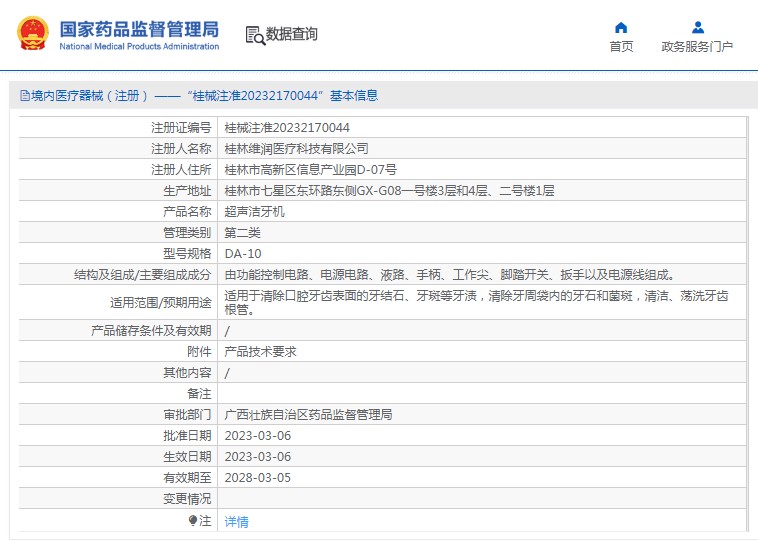This screenshot has width=758, height=541.
Task: Open 详情 details link
Action: (236, 522)
